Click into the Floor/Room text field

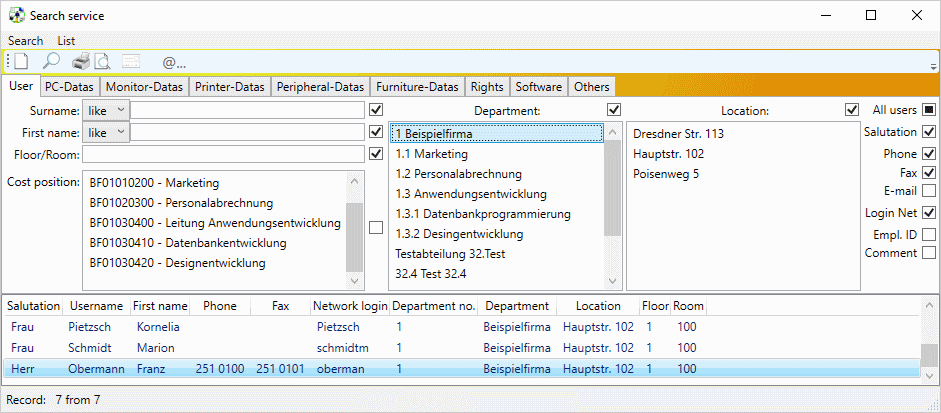(224, 155)
